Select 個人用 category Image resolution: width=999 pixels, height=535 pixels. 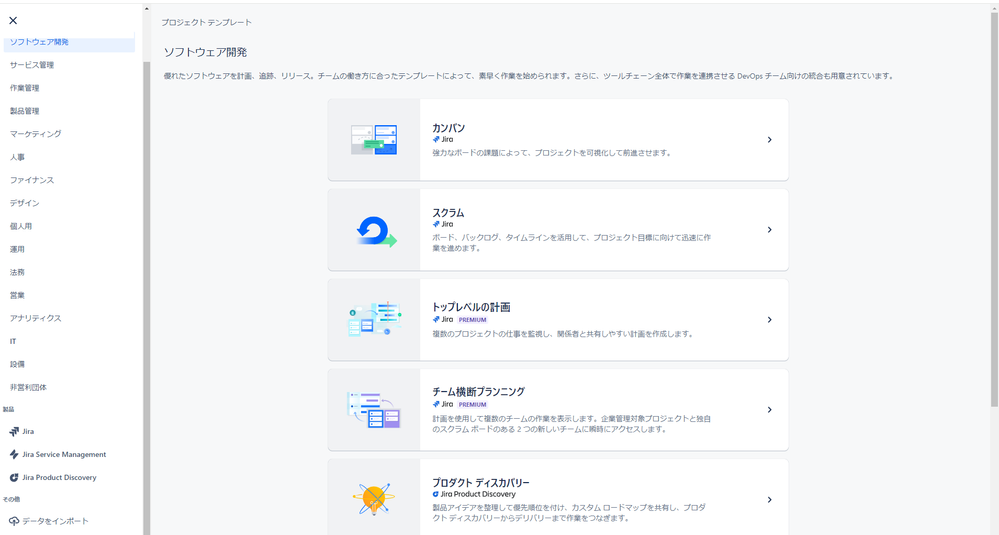[20, 226]
